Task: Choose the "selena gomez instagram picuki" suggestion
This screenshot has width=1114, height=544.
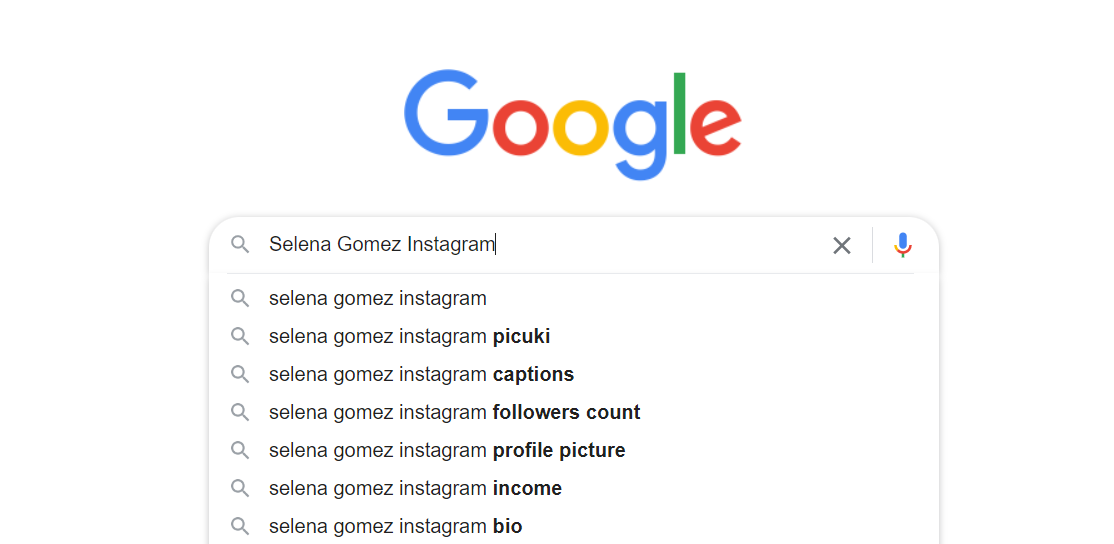Action: click(409, 336)
